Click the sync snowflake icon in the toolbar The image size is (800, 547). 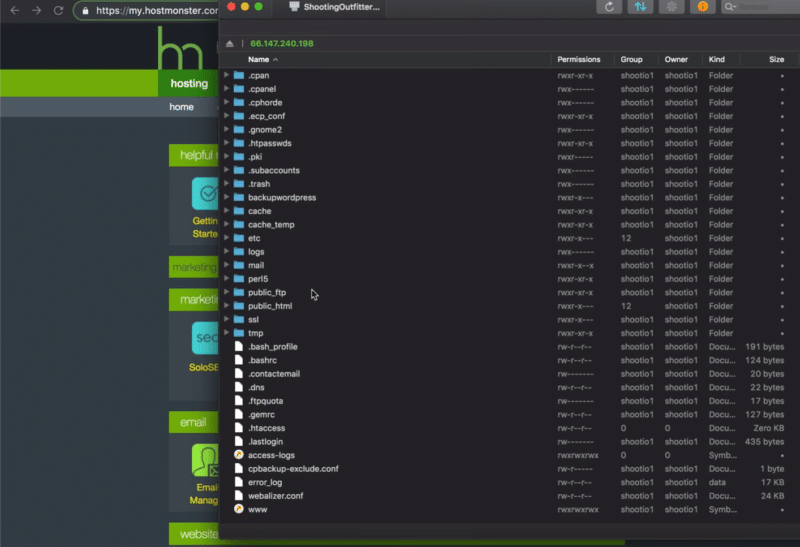click(671, 7)
